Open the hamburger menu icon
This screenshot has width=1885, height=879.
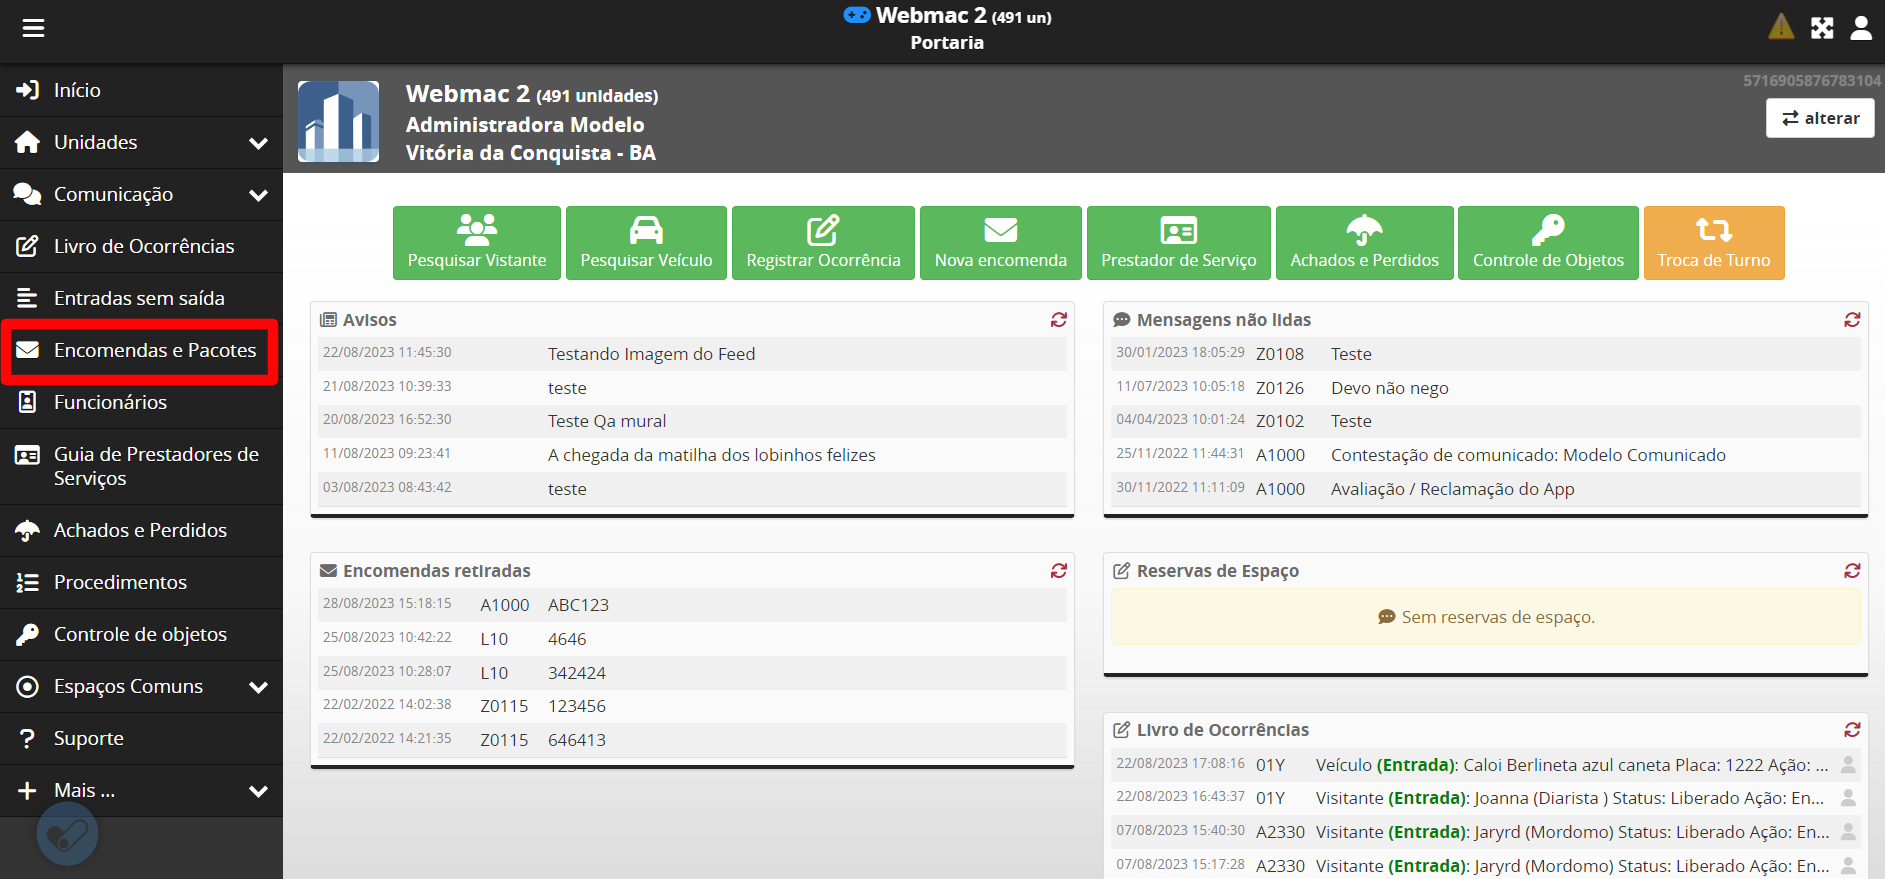click(33, 28)
